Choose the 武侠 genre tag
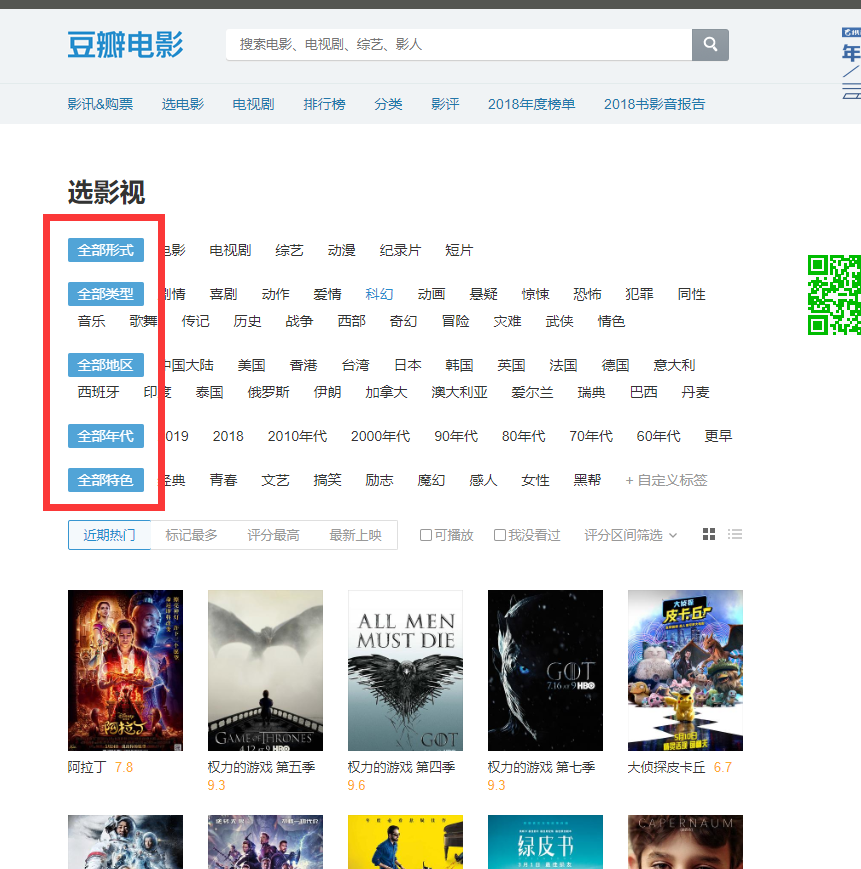 coord(560,321)
